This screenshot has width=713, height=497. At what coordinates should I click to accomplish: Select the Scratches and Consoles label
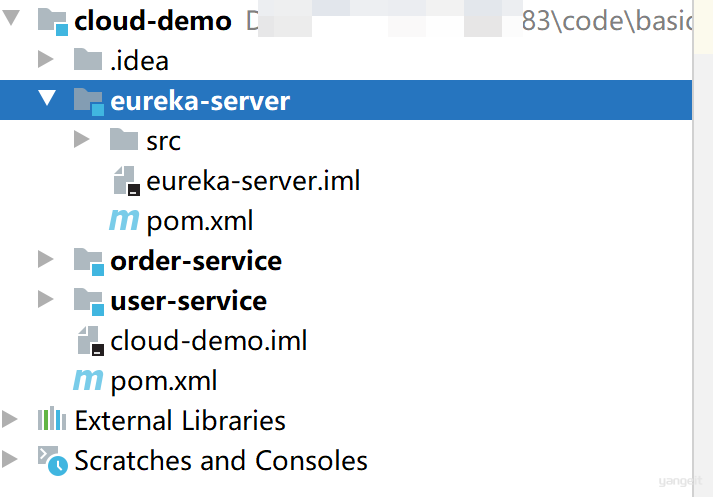point(221,461)
